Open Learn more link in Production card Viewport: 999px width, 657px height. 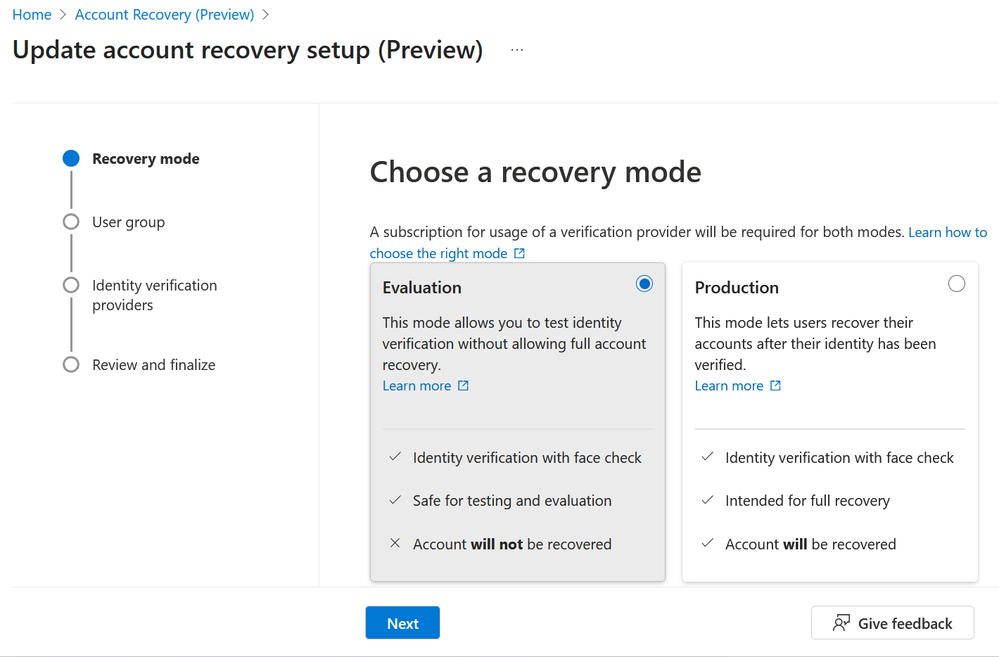click(x=729, y=386)
